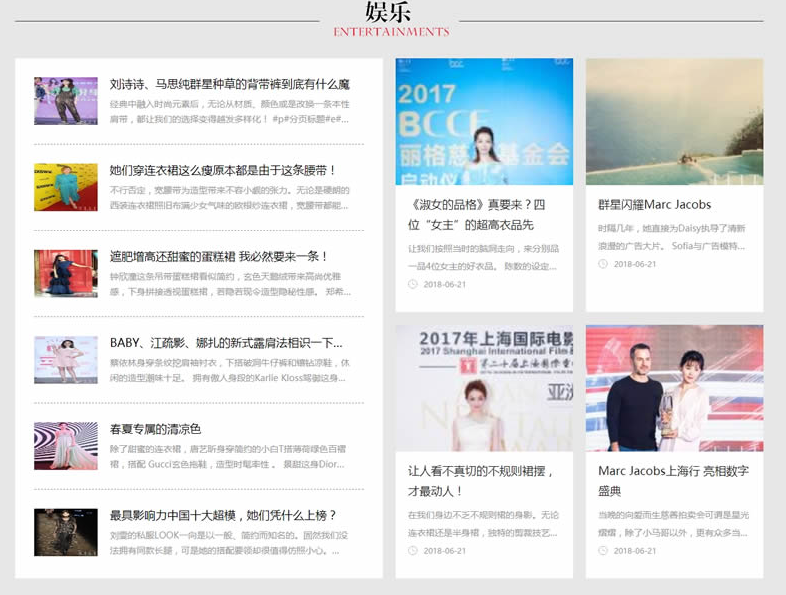Click summary text under 春夏专属的清凉色
The height and width of the screenshot is (595, 786).
pos(228,456)
